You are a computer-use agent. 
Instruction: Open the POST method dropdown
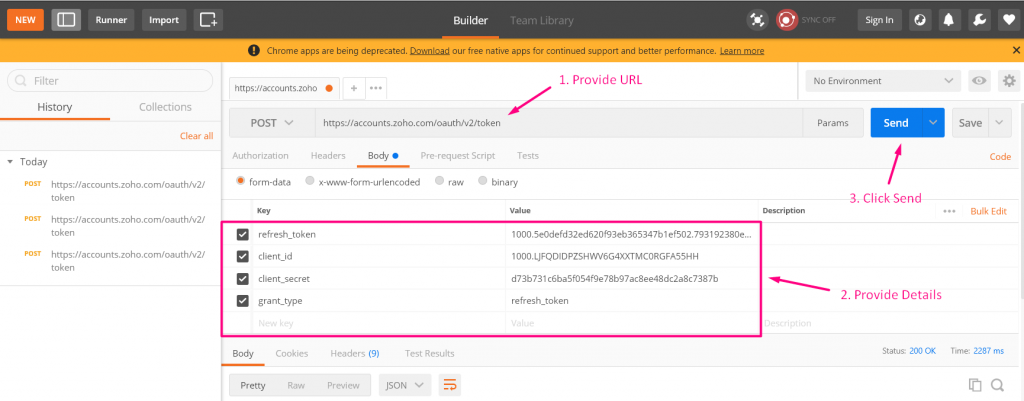coord(272,123)
